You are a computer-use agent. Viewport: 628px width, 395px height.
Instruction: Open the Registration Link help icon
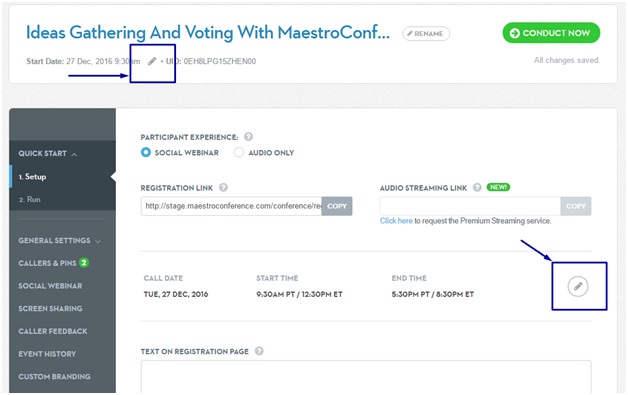click(223, 187)
